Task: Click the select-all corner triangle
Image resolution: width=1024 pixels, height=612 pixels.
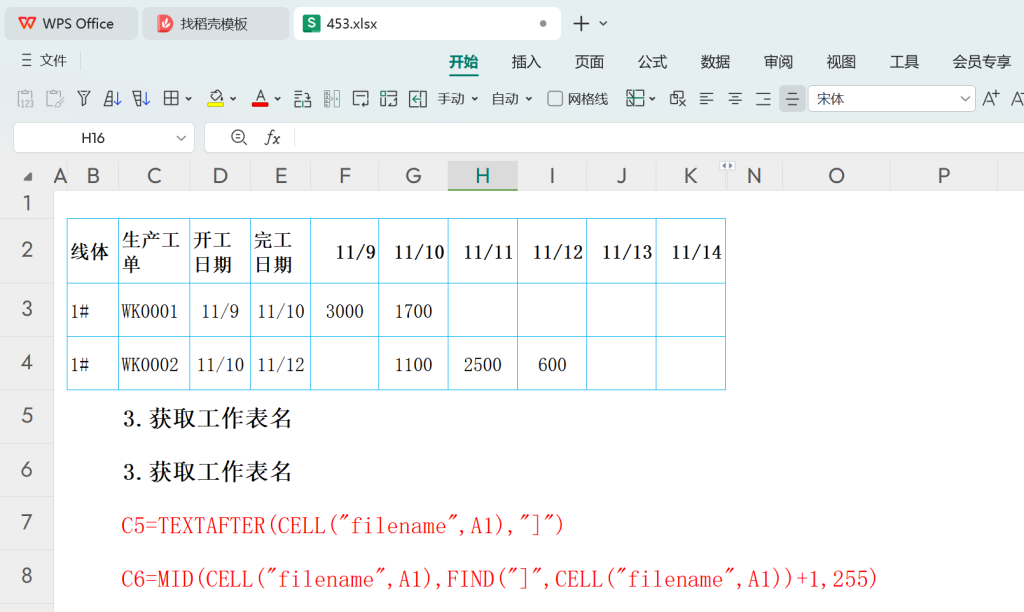Action: [27, 176]
